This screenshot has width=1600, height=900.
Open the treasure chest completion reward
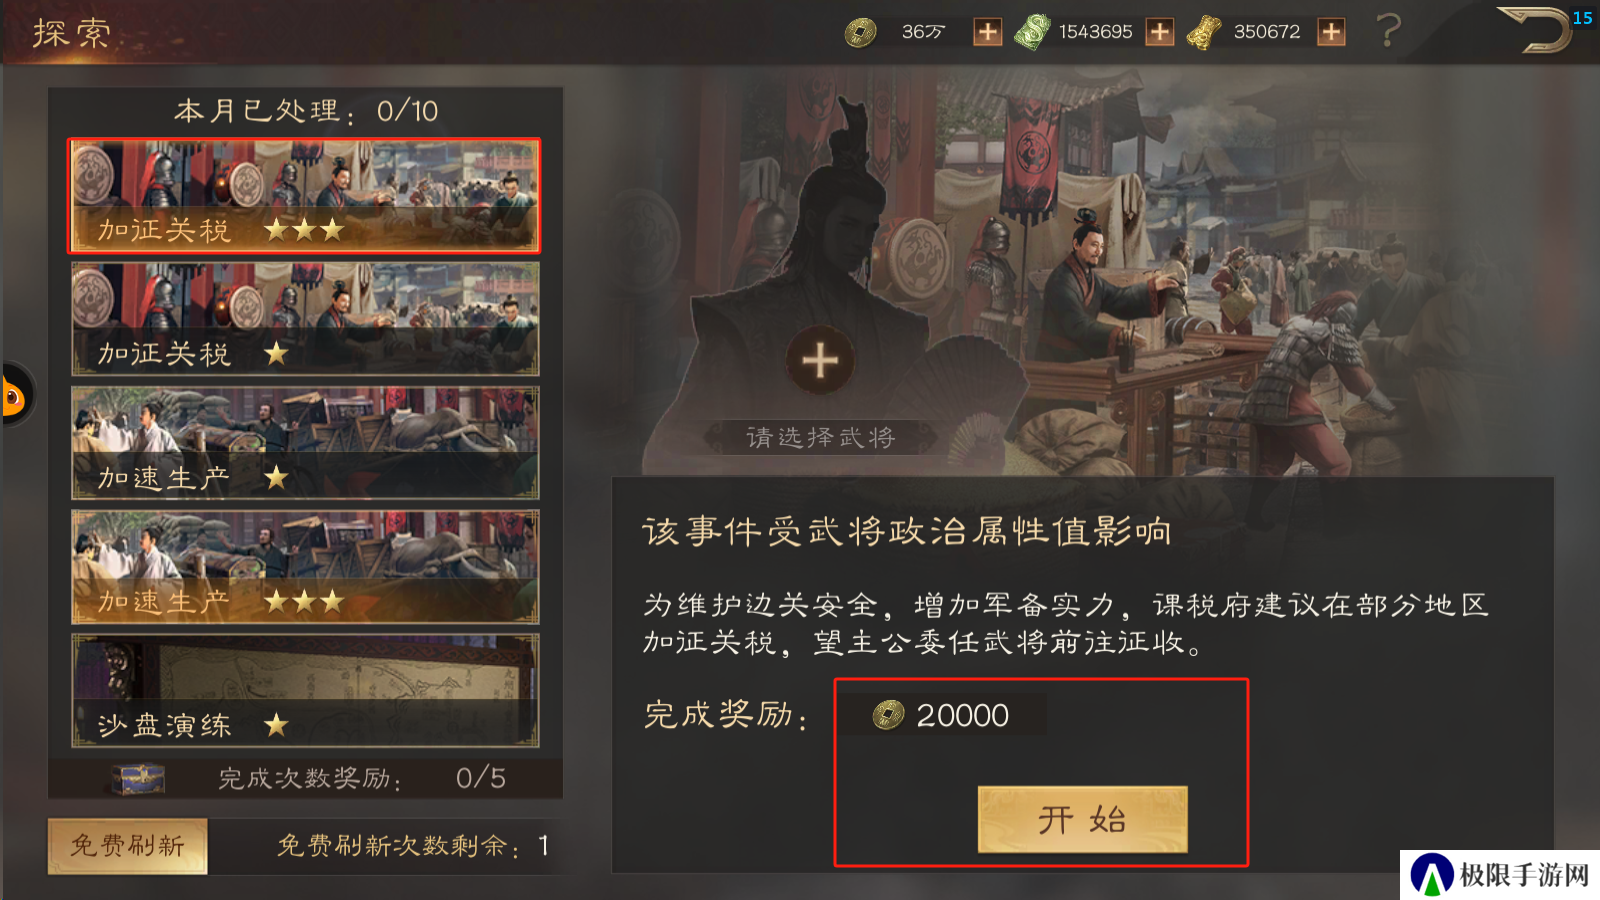pos(138,778)
